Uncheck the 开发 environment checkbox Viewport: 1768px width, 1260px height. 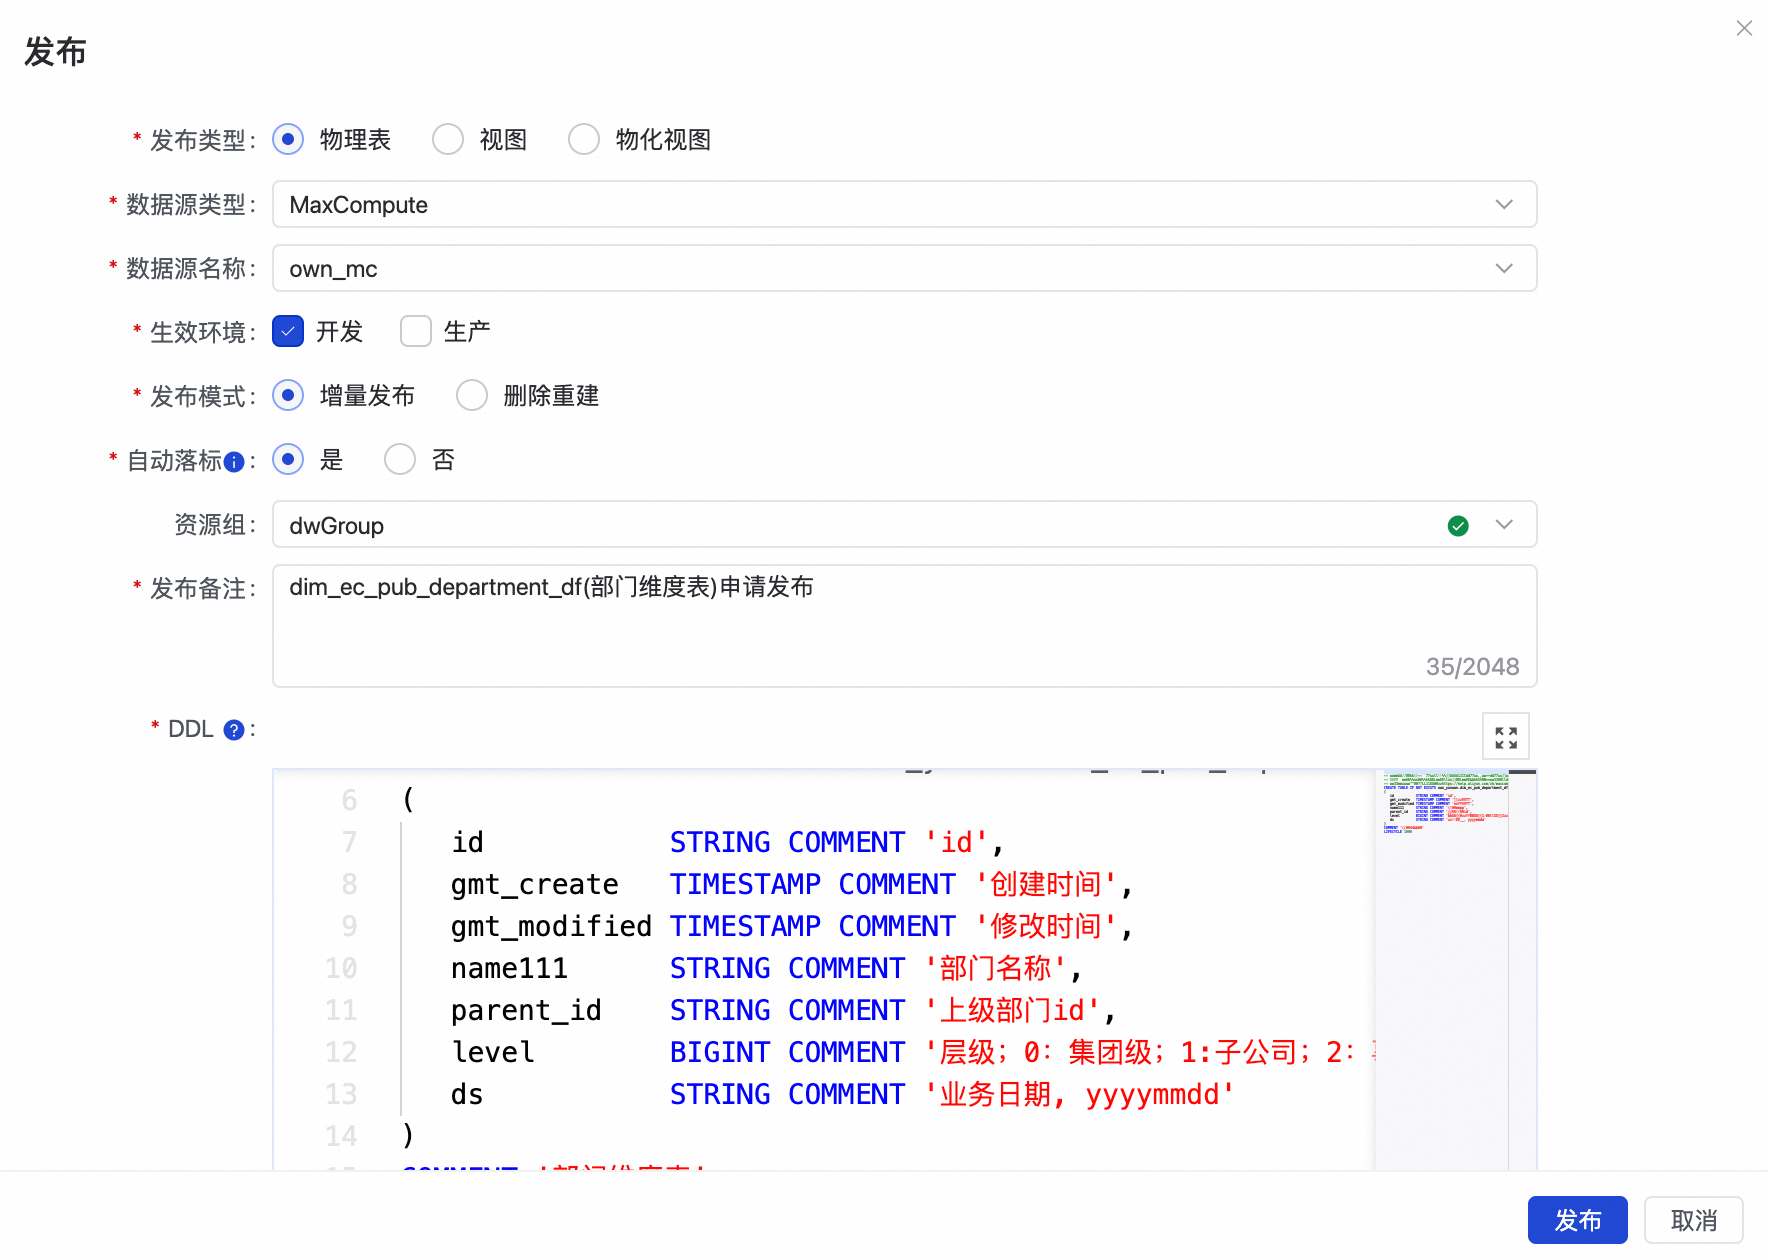(x=287, y=331)
